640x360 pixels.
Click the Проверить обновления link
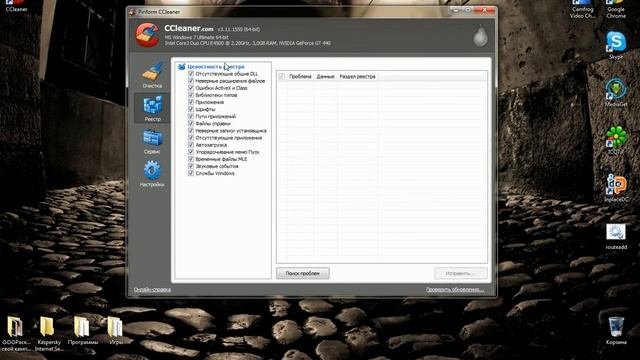point(455,289)
